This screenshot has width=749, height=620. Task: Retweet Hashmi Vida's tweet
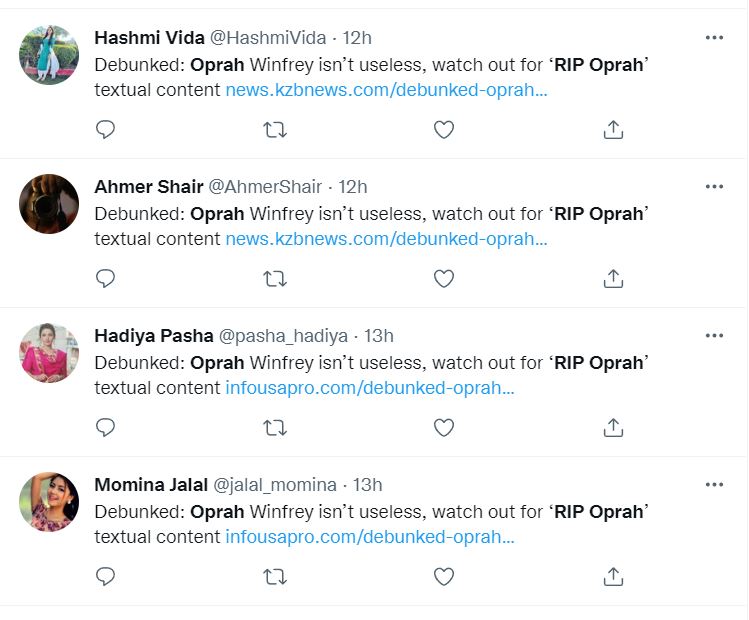pos(274,129)
